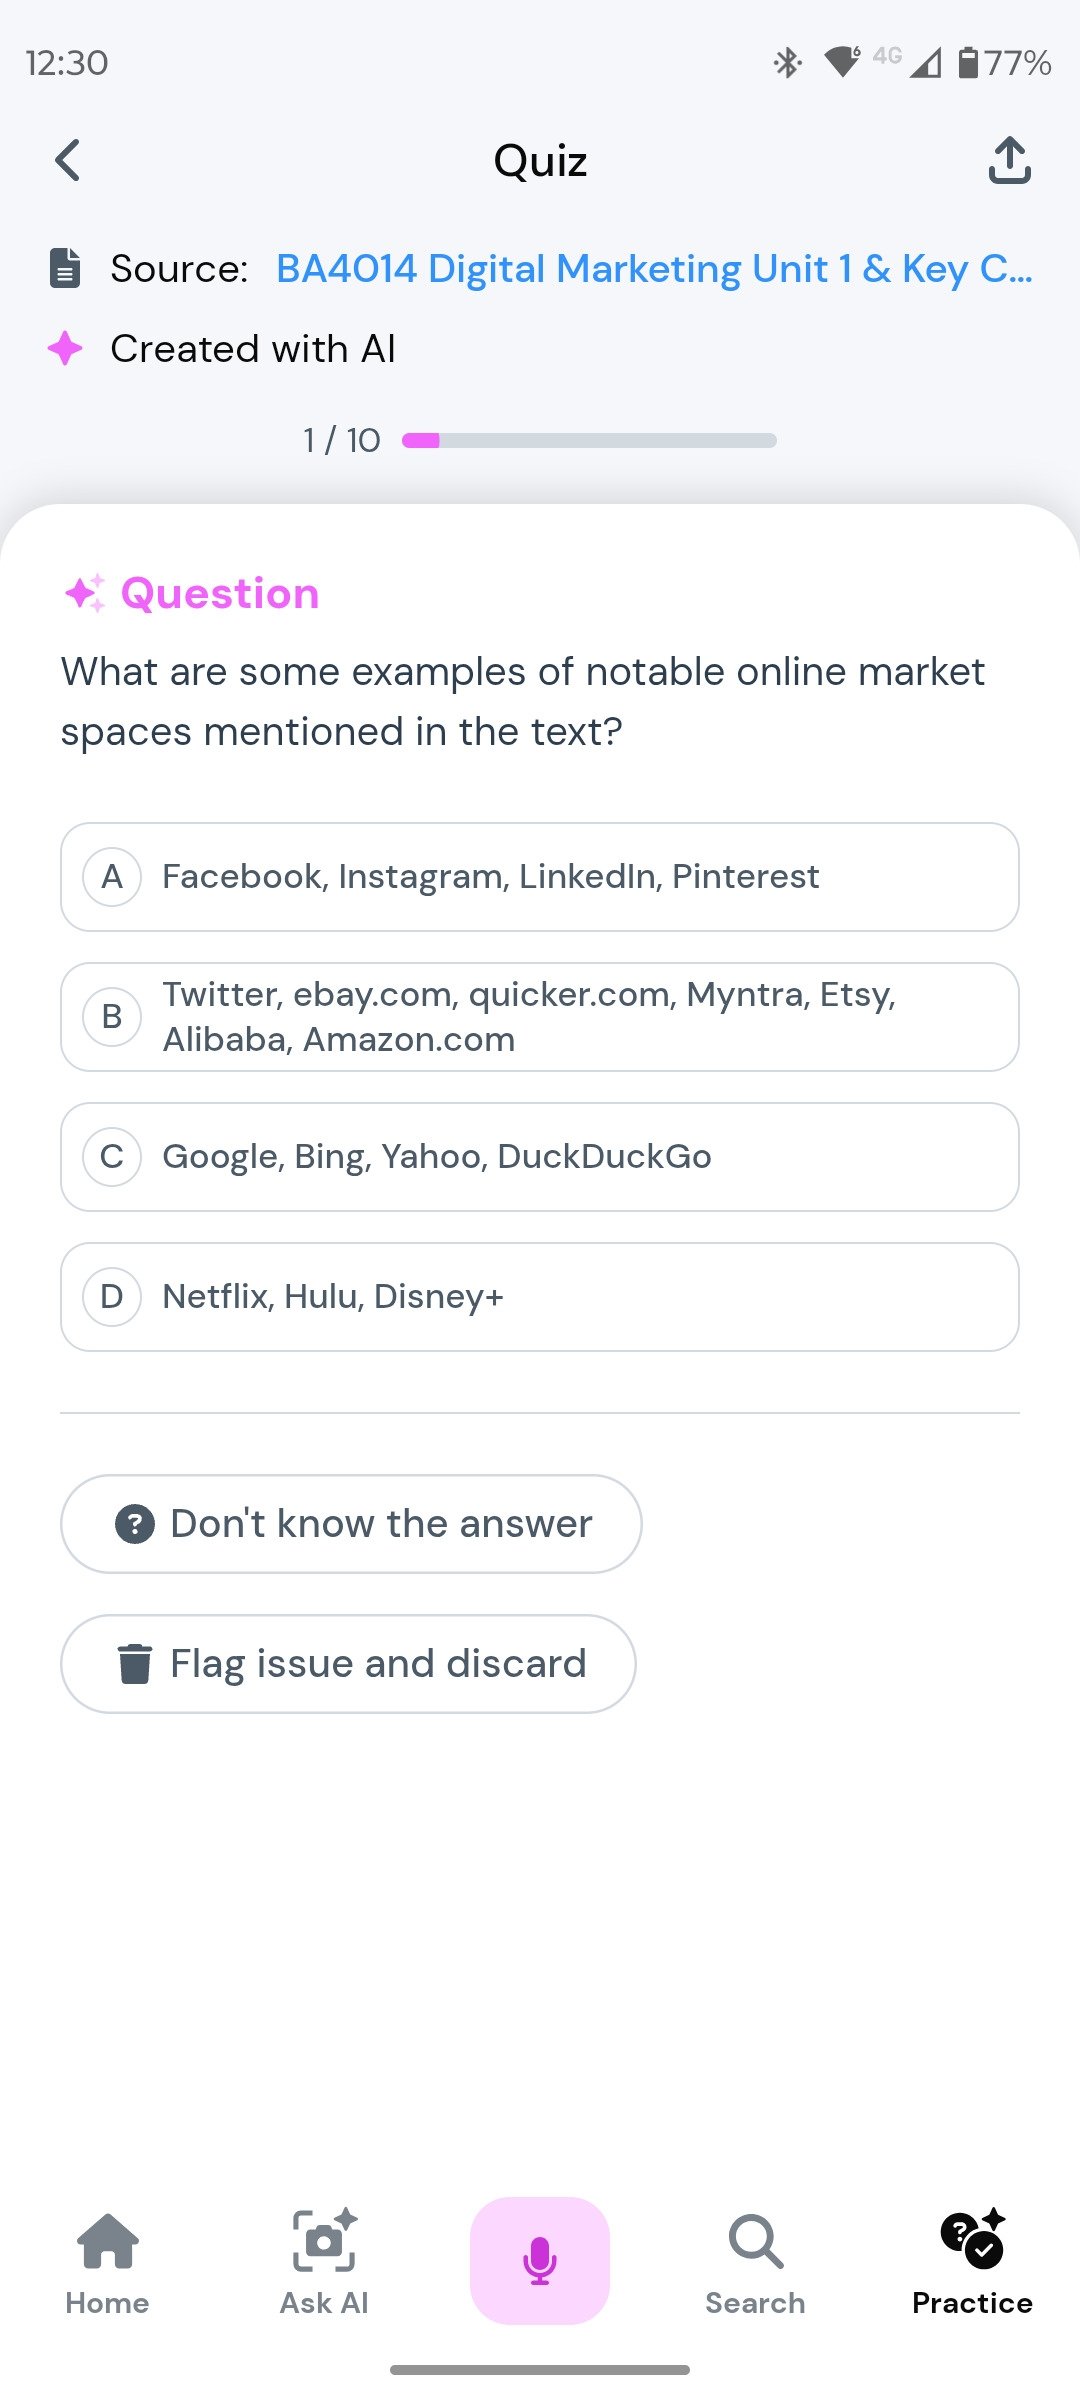Tap the quiz progress bar

point(589,440)
